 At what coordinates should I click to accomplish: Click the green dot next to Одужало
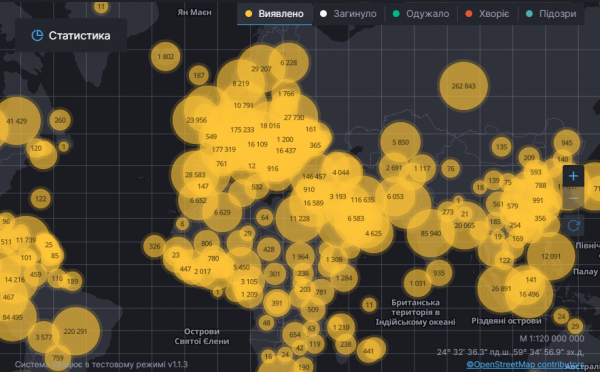click(x=396, y=14)
